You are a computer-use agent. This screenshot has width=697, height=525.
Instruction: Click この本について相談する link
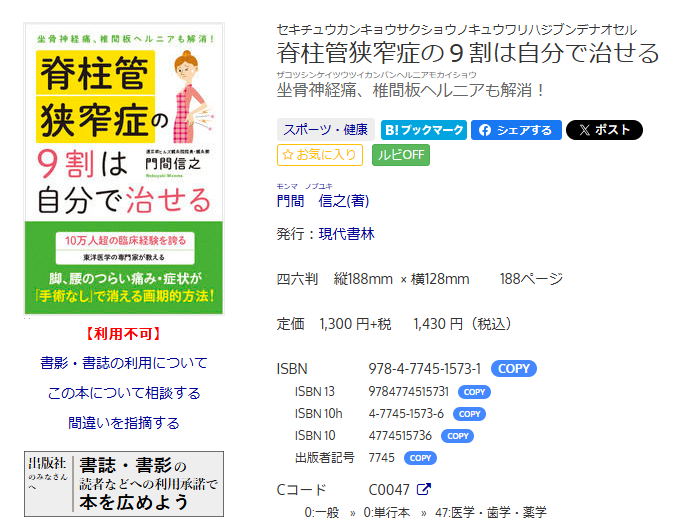(x=124, y=393)
